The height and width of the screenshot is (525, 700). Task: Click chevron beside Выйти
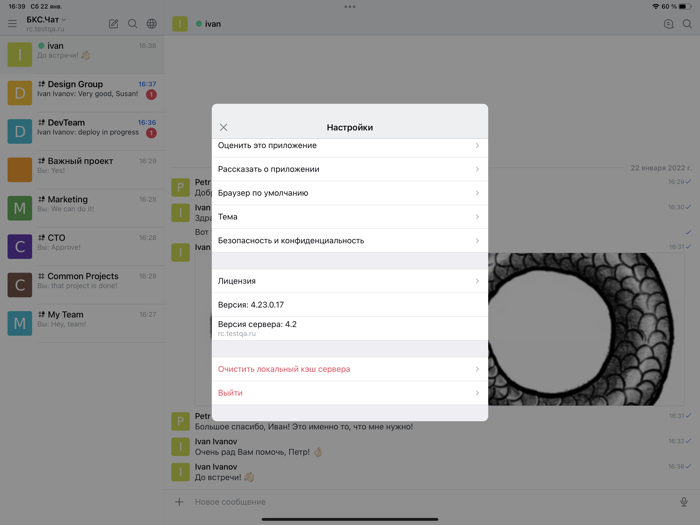pyautogui.click(x=477, y=393)
